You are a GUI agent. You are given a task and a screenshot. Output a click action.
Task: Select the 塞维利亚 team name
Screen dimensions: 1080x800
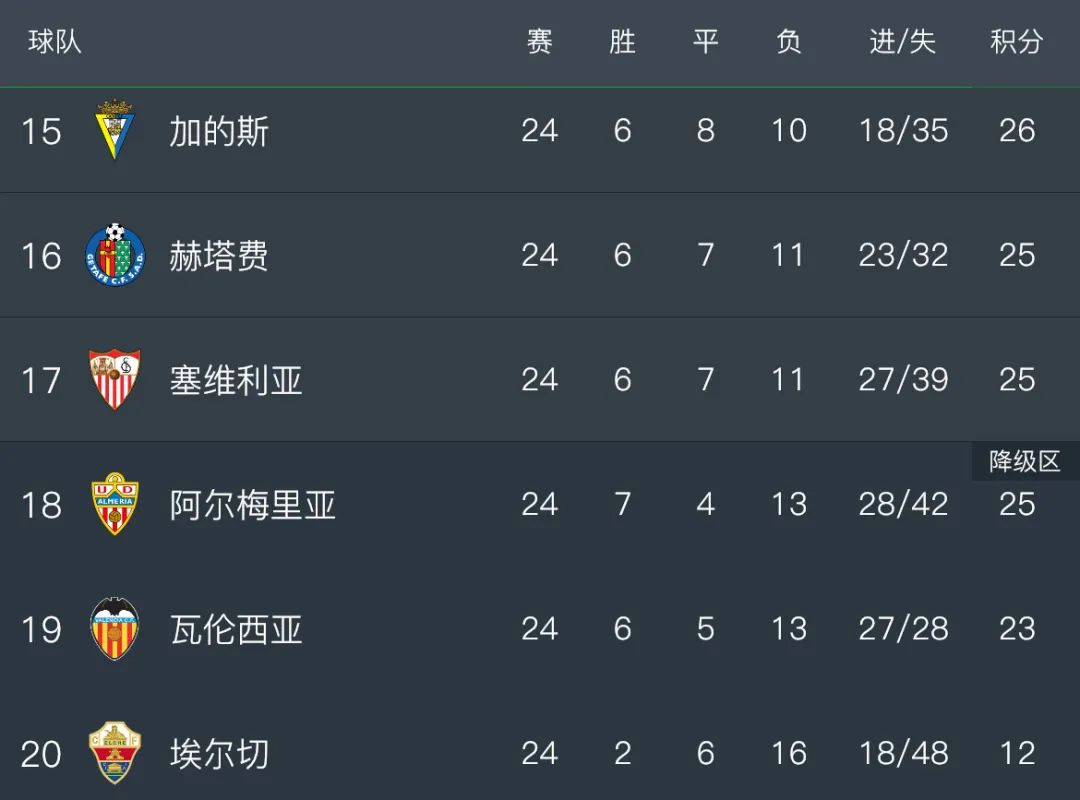[236, 380]
